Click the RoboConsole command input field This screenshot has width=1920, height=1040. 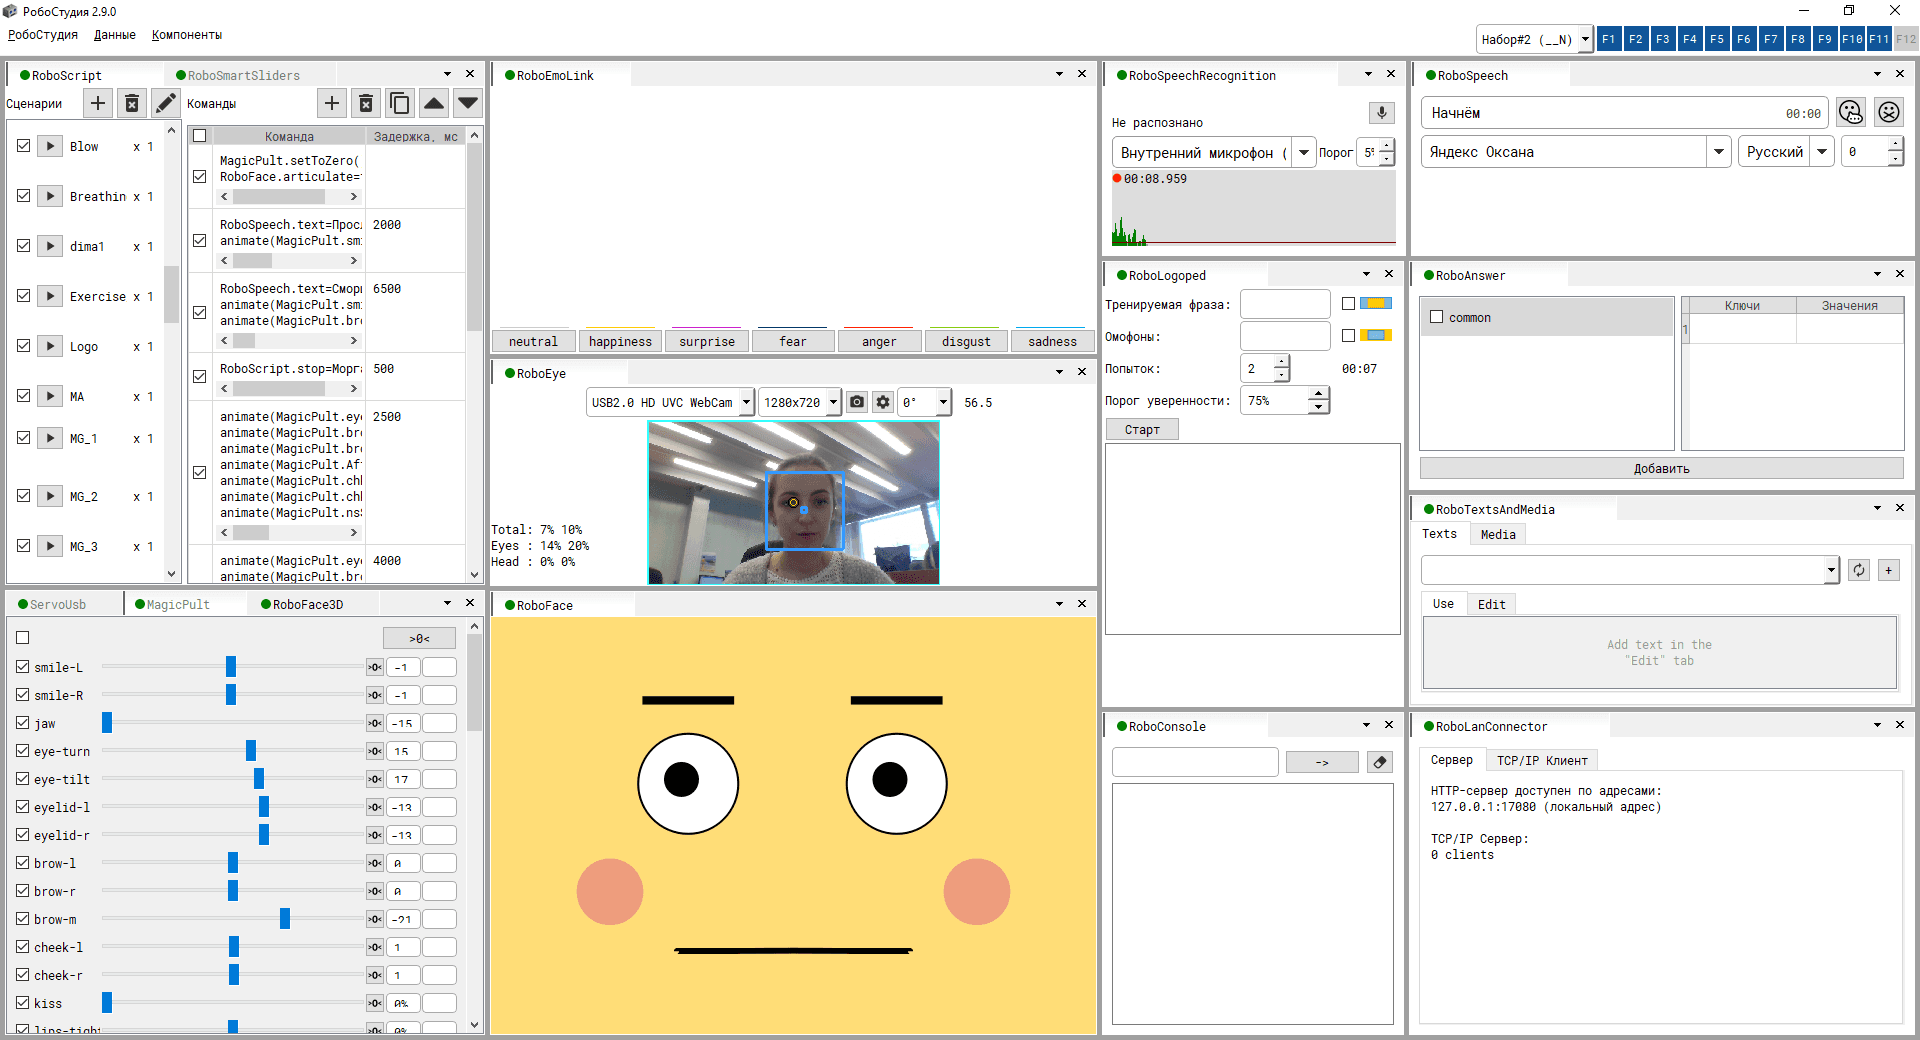click(x=1195, y=762)
